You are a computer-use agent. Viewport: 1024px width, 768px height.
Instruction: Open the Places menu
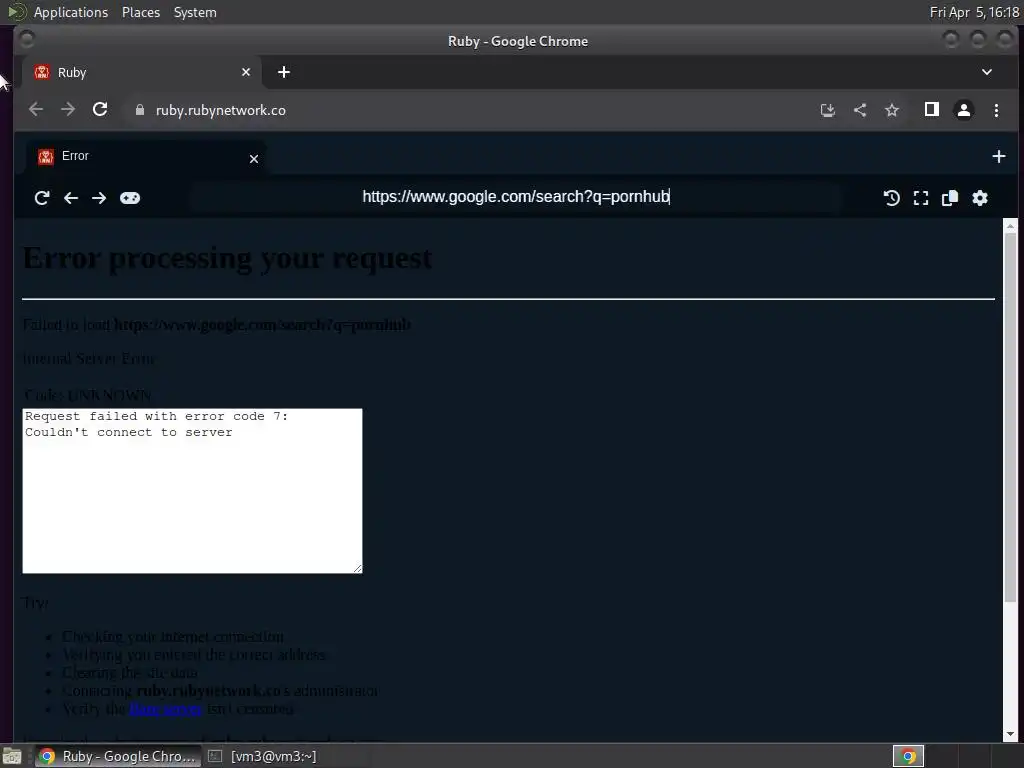140,12
